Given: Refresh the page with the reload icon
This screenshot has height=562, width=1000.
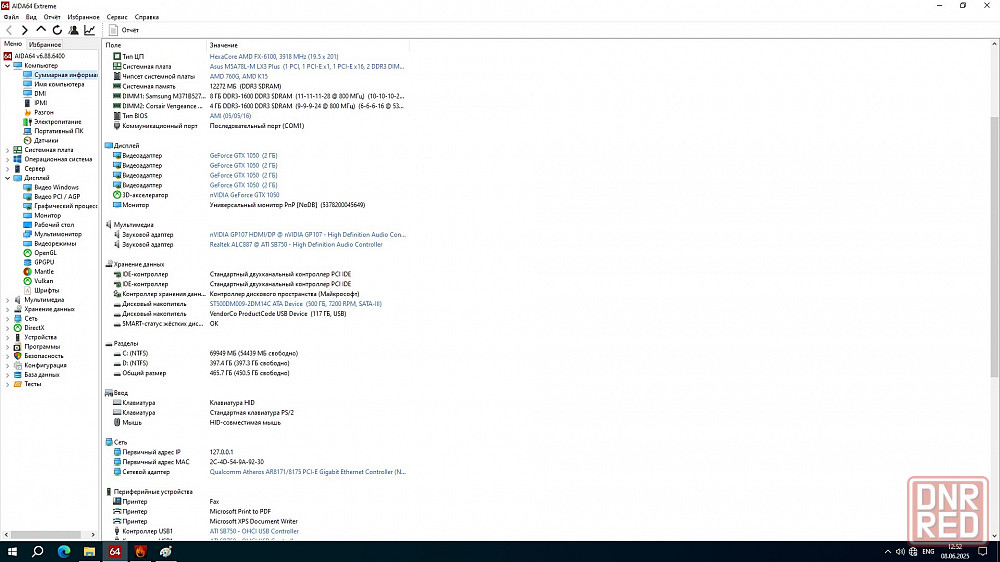Looking at the screenshot, I should click(x=57, y=30).
